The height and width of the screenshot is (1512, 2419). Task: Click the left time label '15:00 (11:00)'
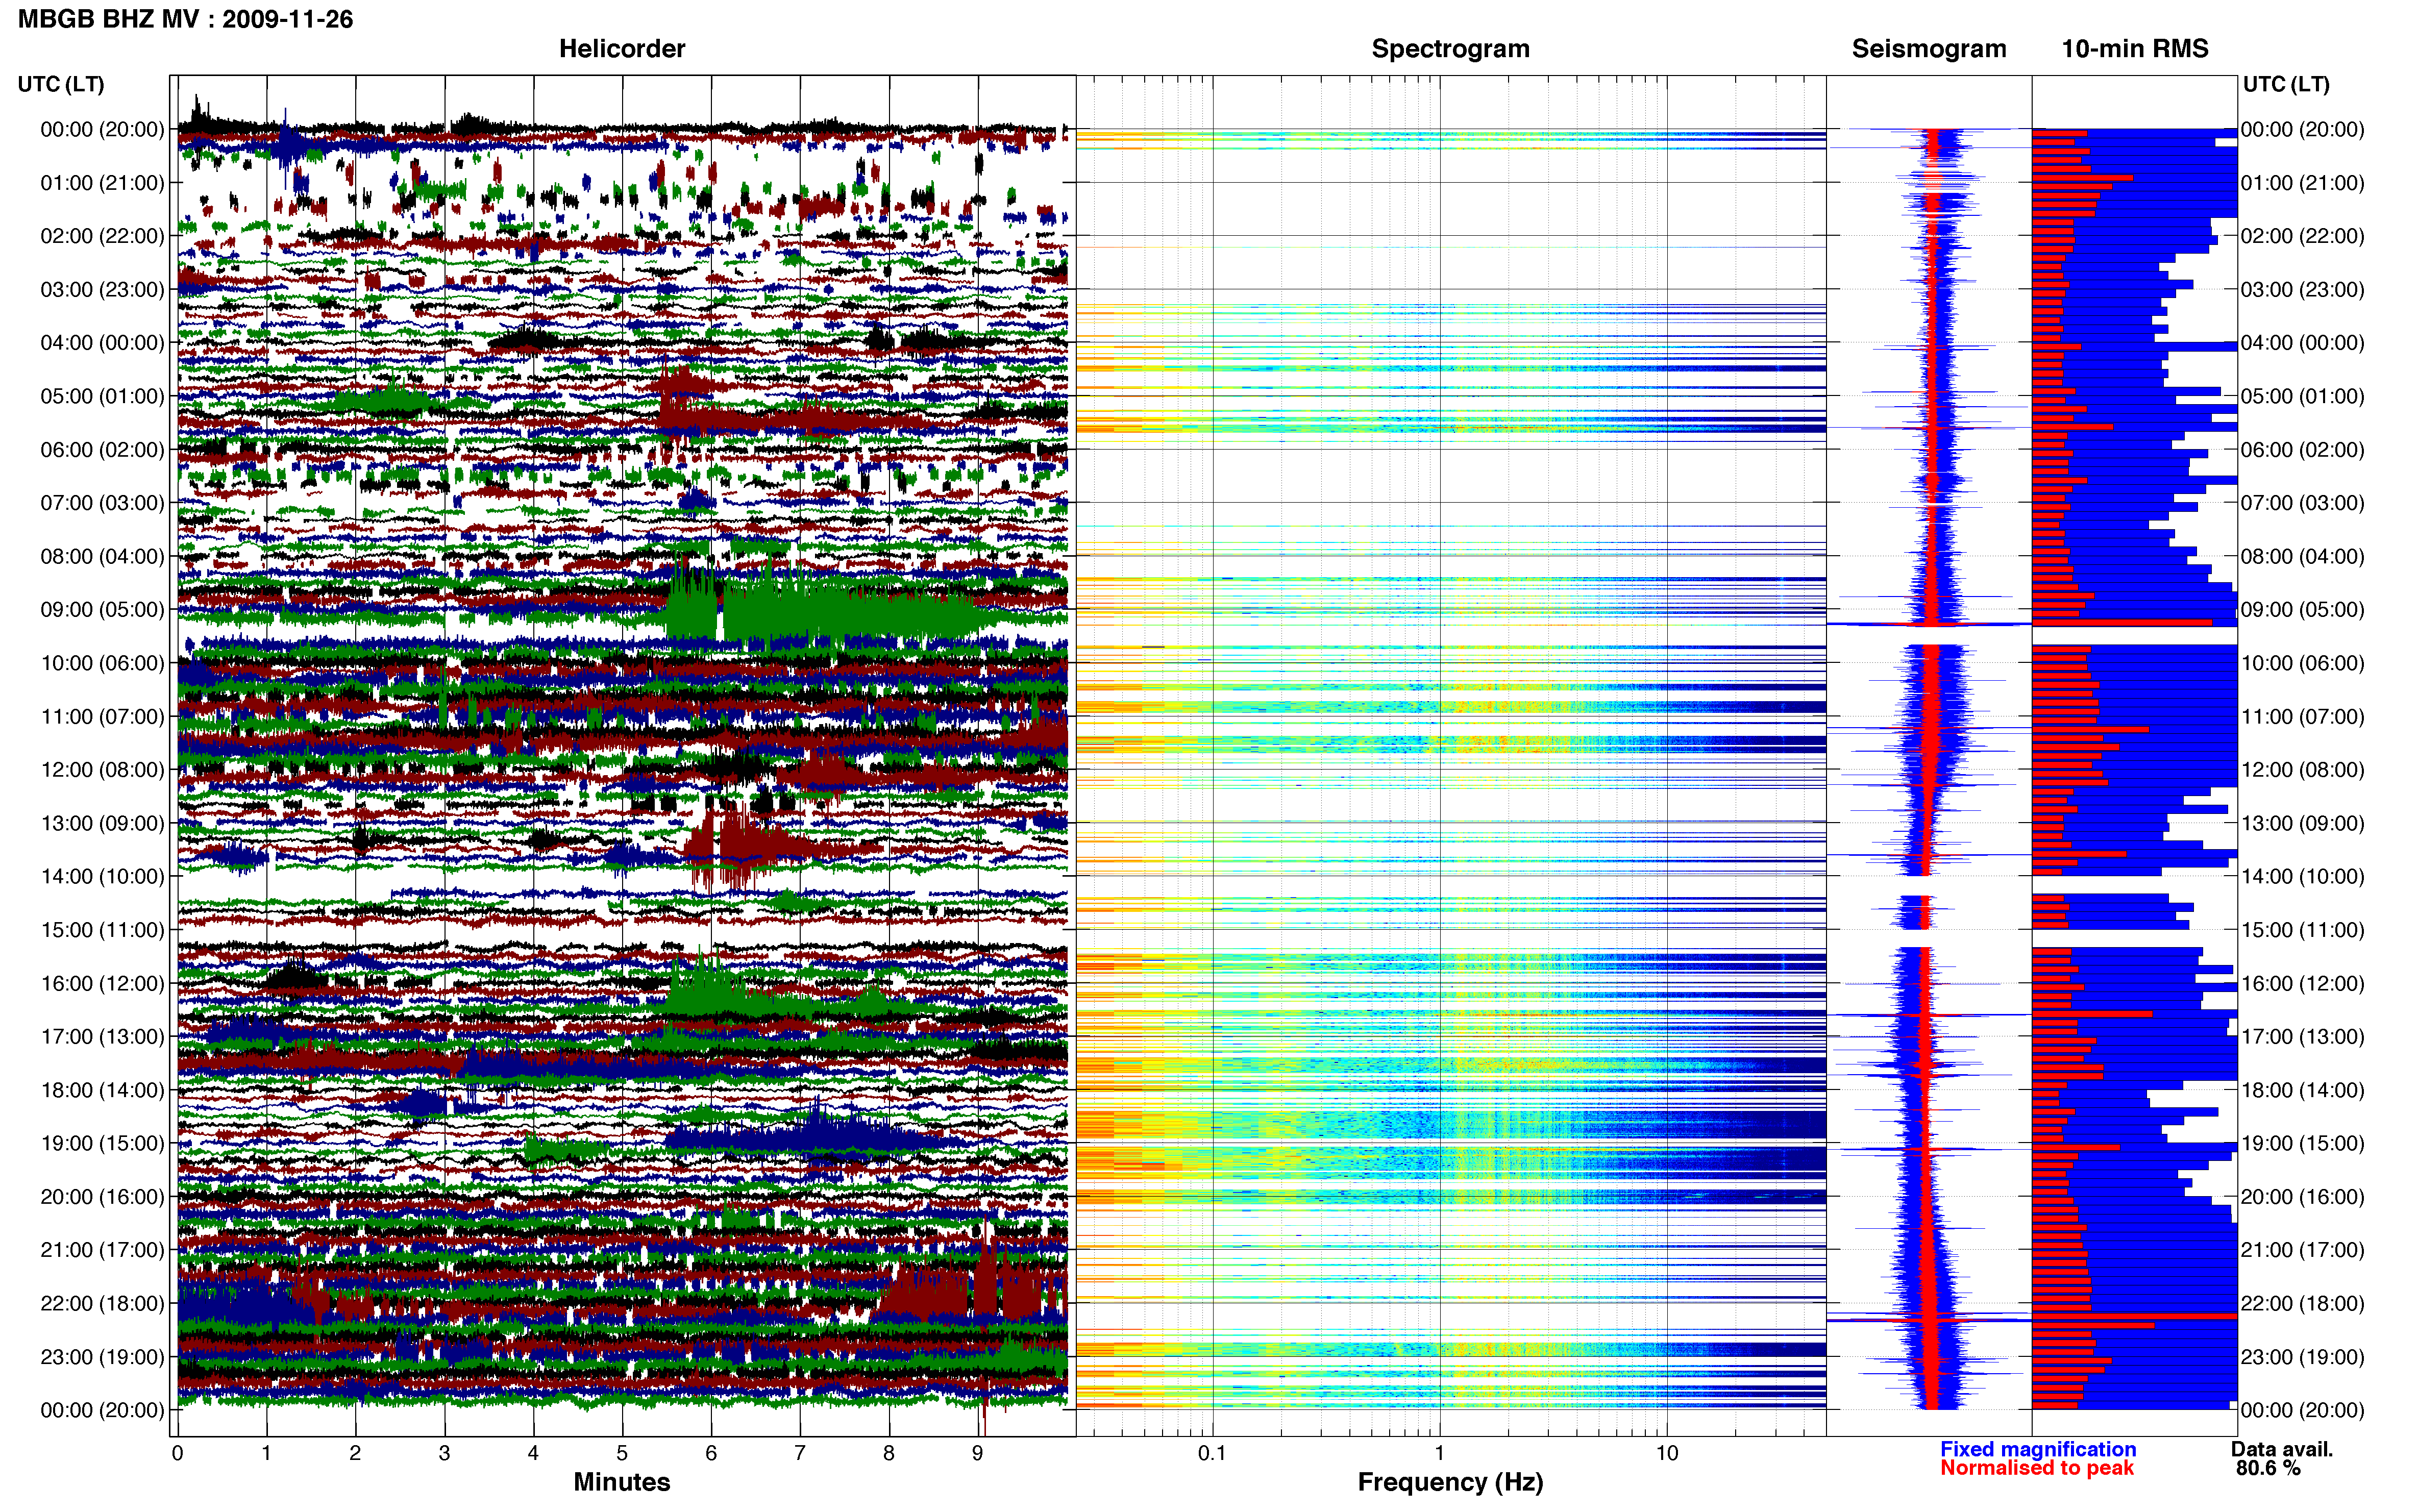(102, 930)
